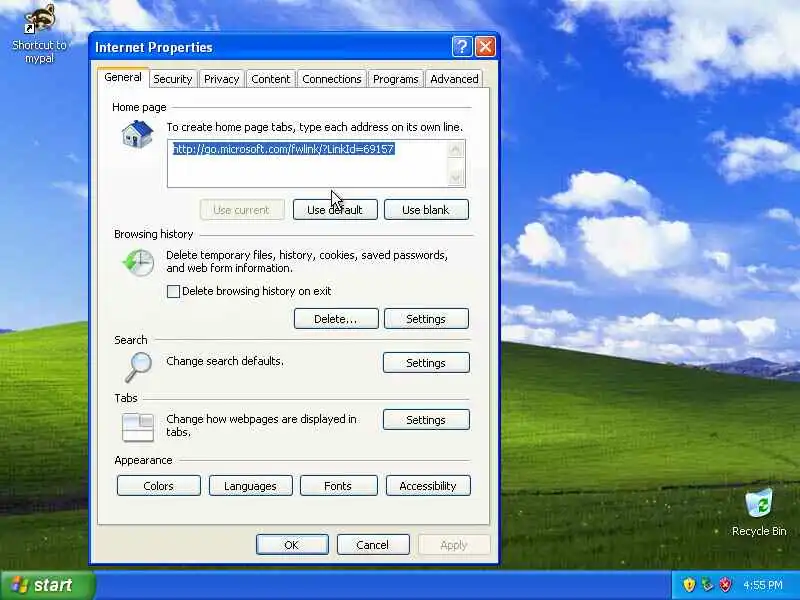Confirm with the OK button
Viewport: 800px width, 600px height.
pos(292,545)
